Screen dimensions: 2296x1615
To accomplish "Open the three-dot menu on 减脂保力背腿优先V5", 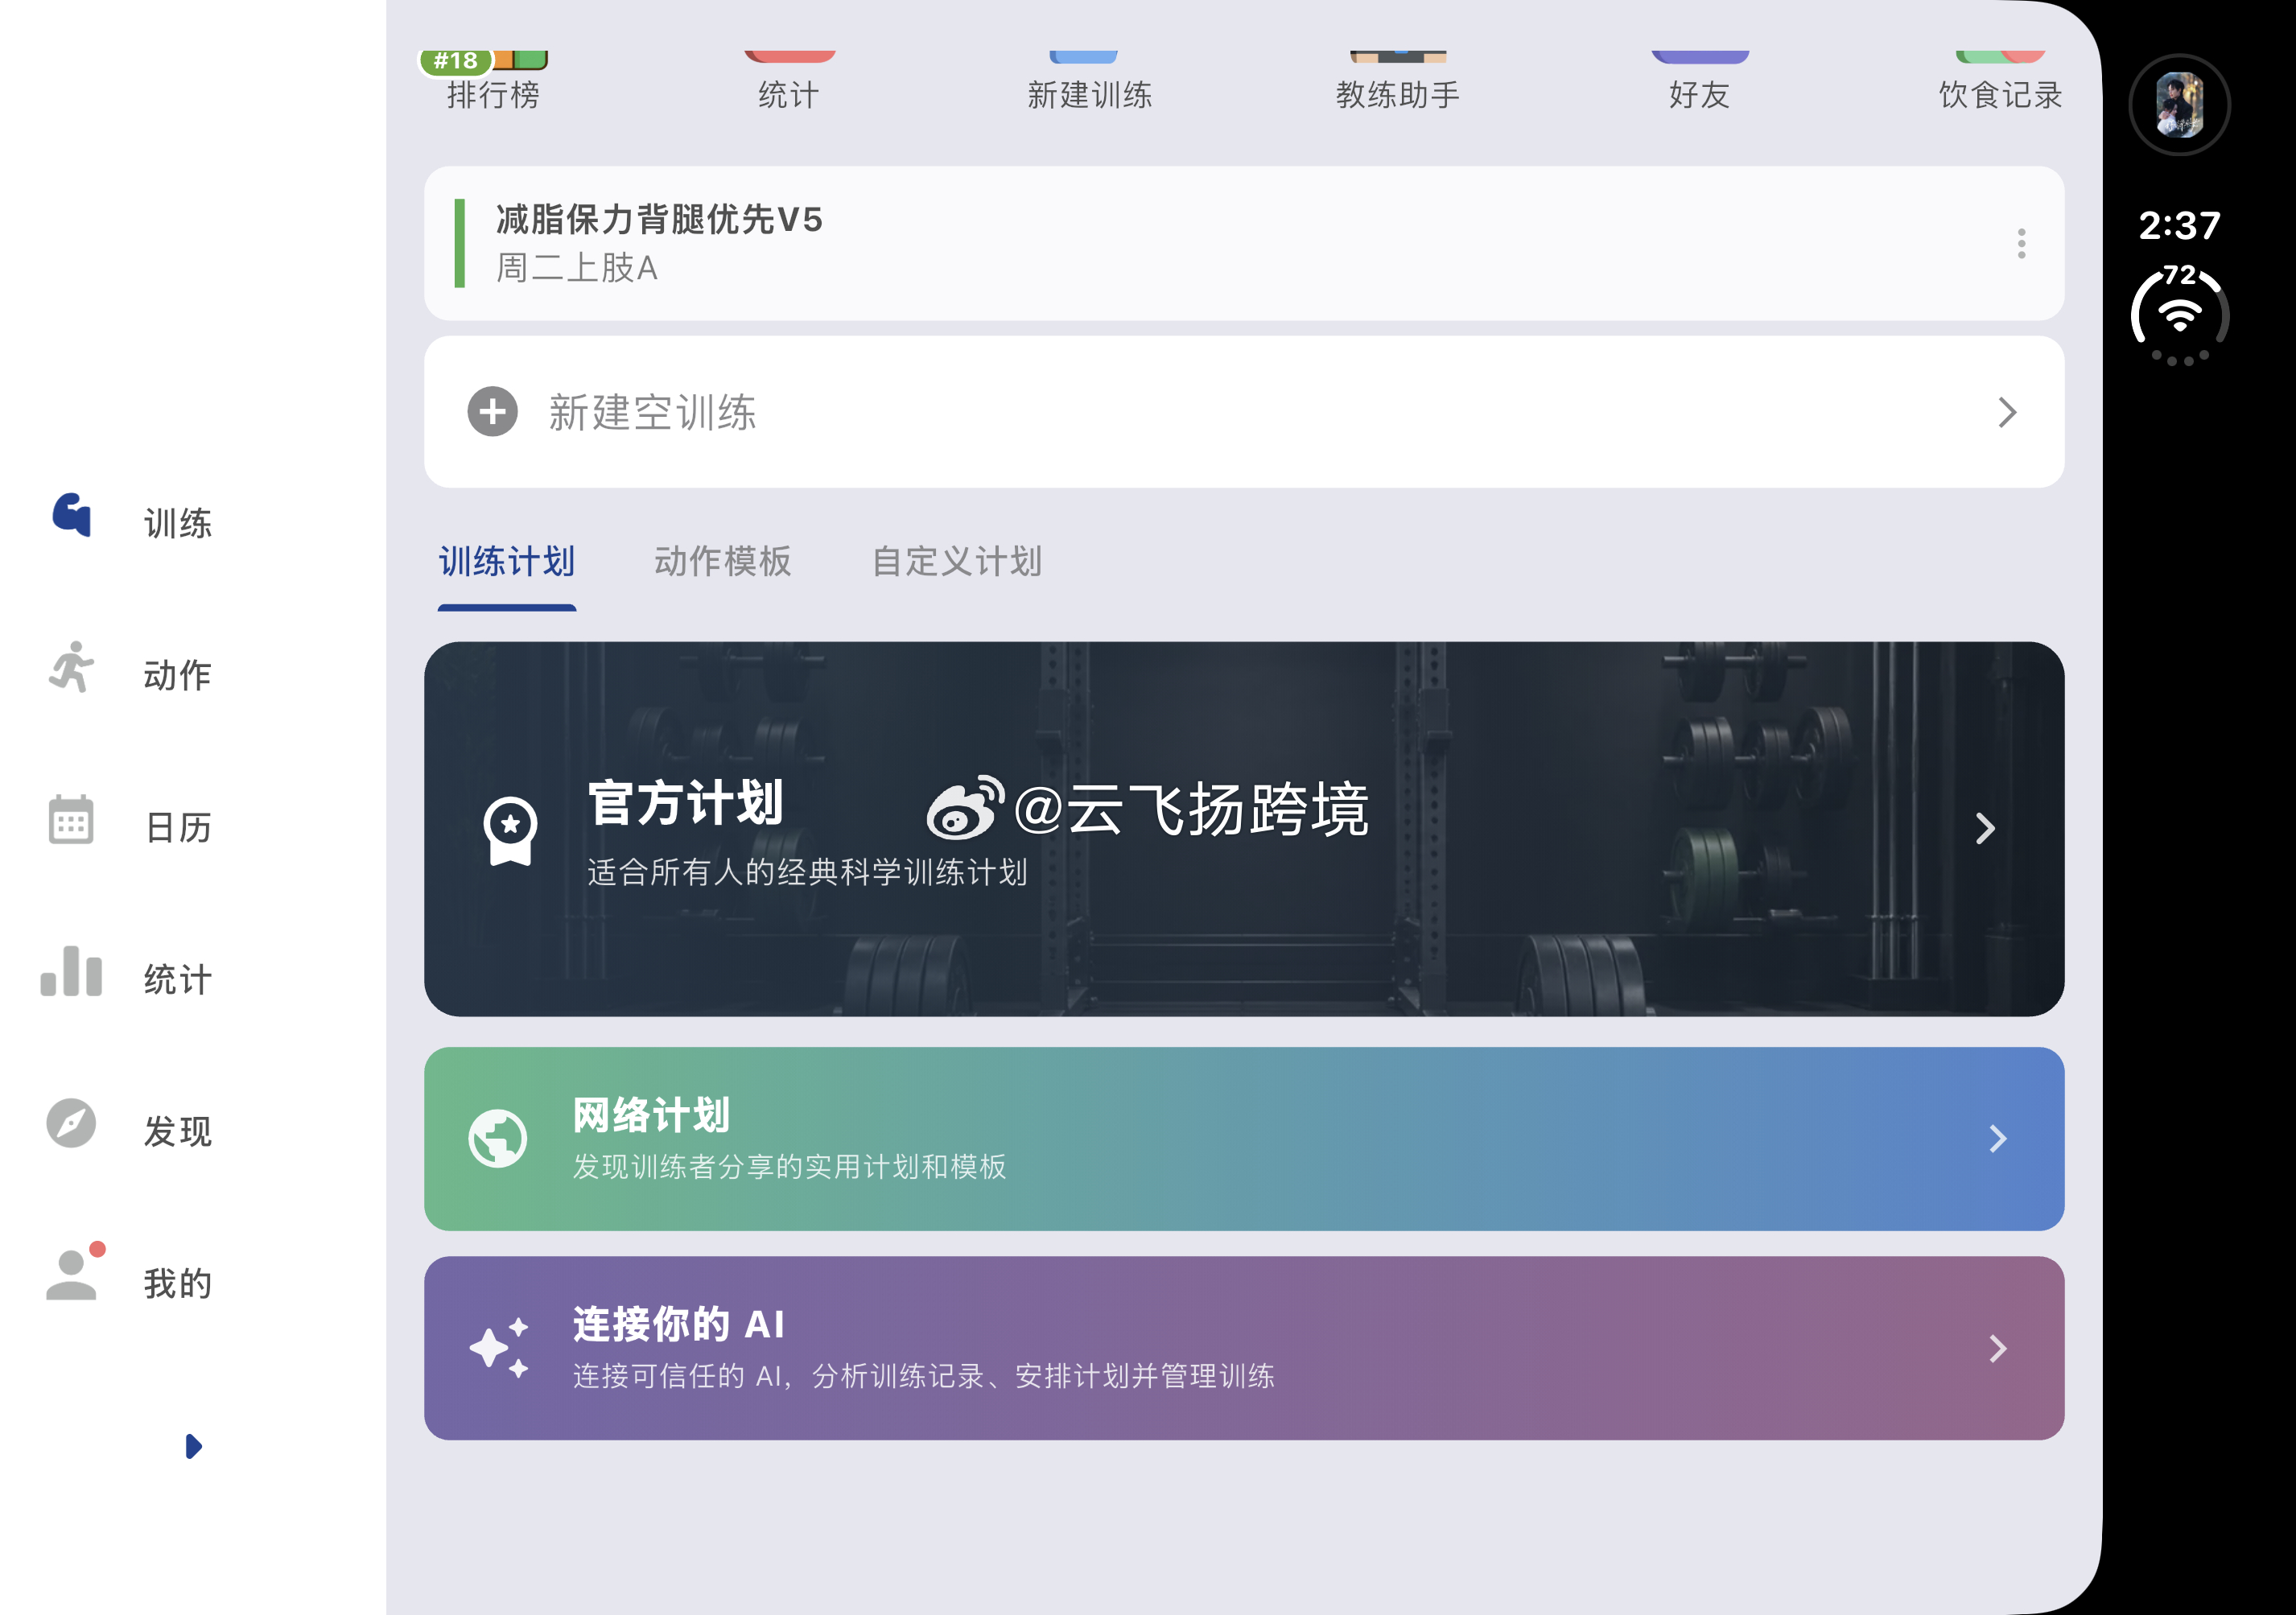I will 2021,243.
